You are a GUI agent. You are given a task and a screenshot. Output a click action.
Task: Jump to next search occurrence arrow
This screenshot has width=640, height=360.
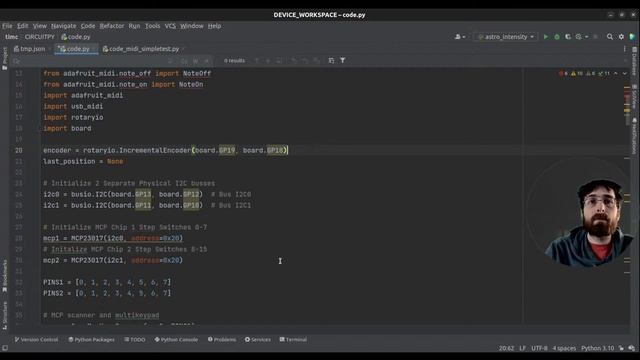point(268,60)
